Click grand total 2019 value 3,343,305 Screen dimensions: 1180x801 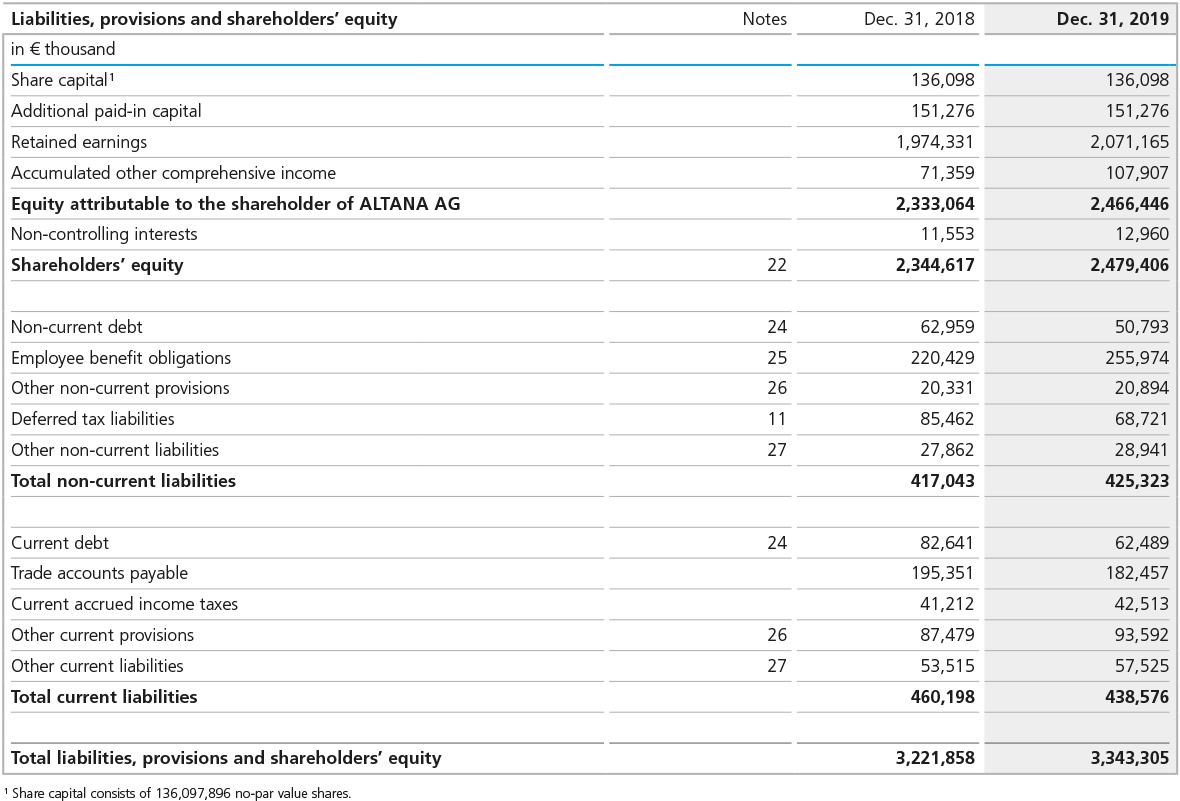[1129, 758]
